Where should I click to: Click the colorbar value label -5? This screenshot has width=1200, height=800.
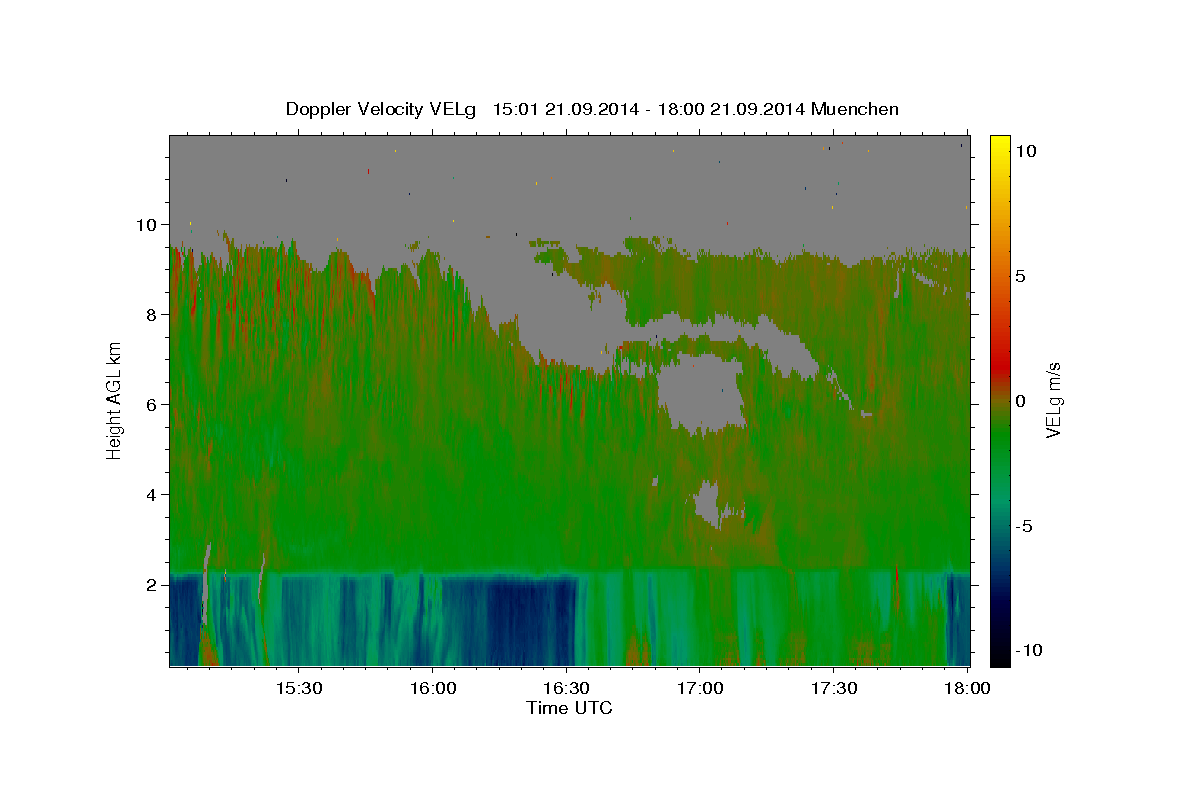coord(1024,526)
